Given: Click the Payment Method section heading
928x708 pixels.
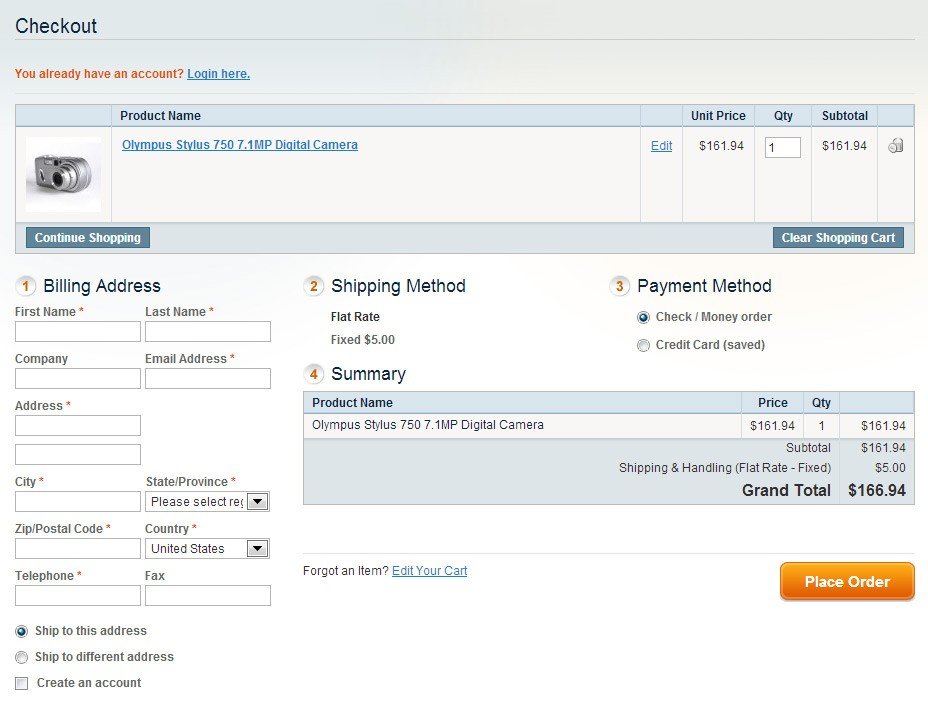Looking at the screenshot, I should pos(704,286).
